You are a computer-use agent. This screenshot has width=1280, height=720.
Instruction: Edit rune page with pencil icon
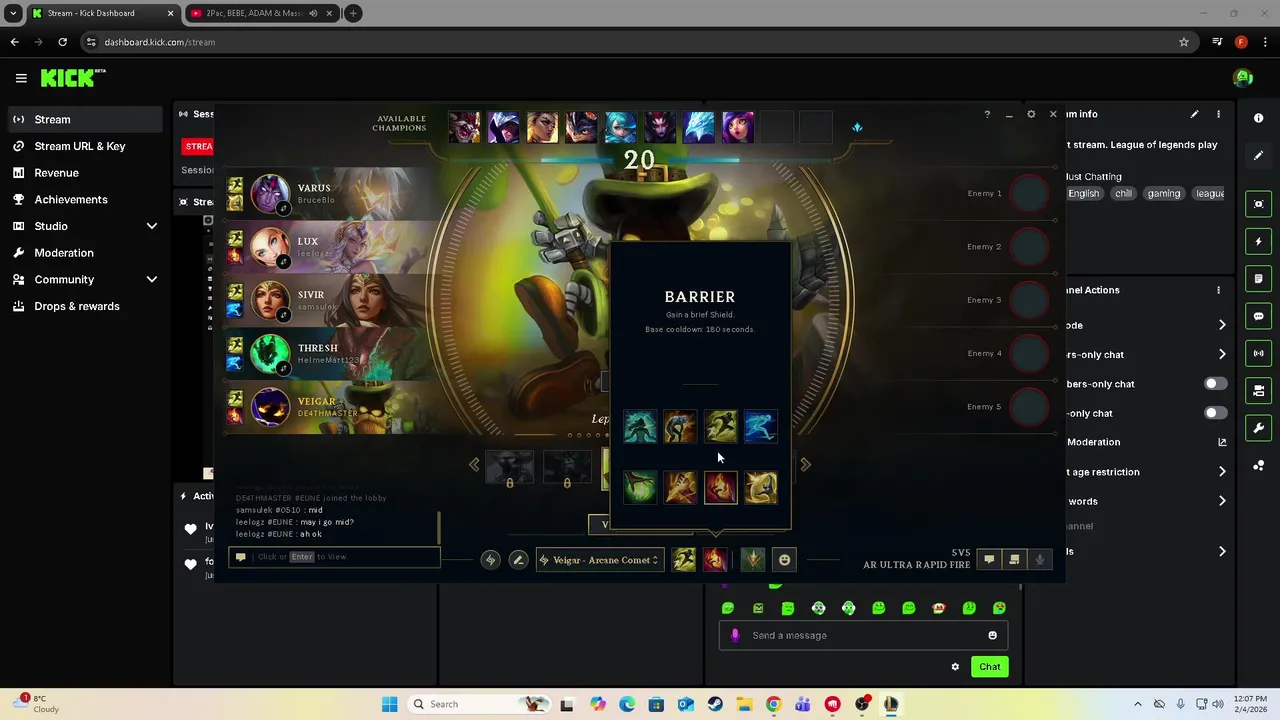[x=518, y=560]
